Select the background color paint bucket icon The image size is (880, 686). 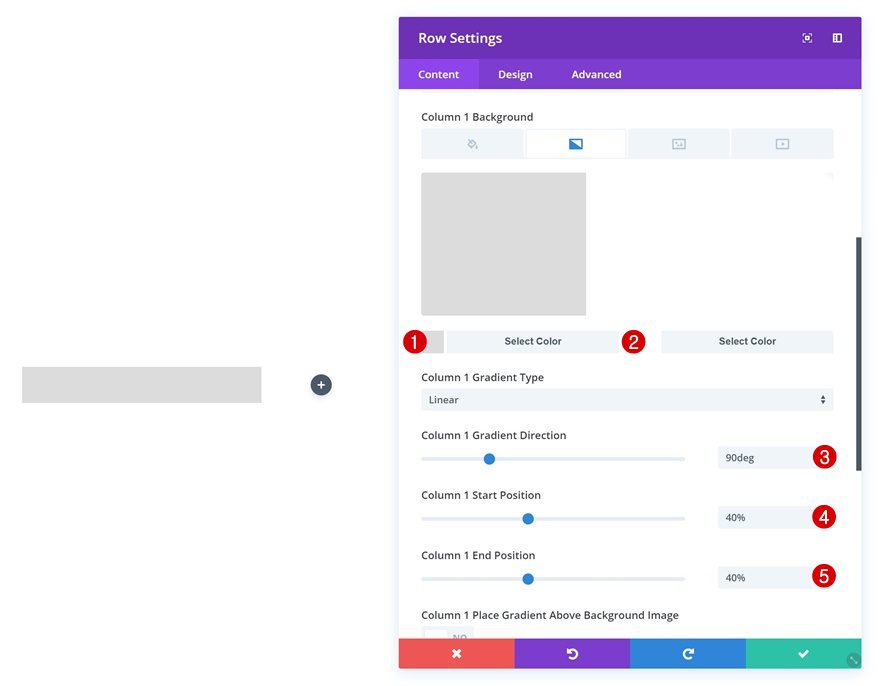(x=471, y=143)
